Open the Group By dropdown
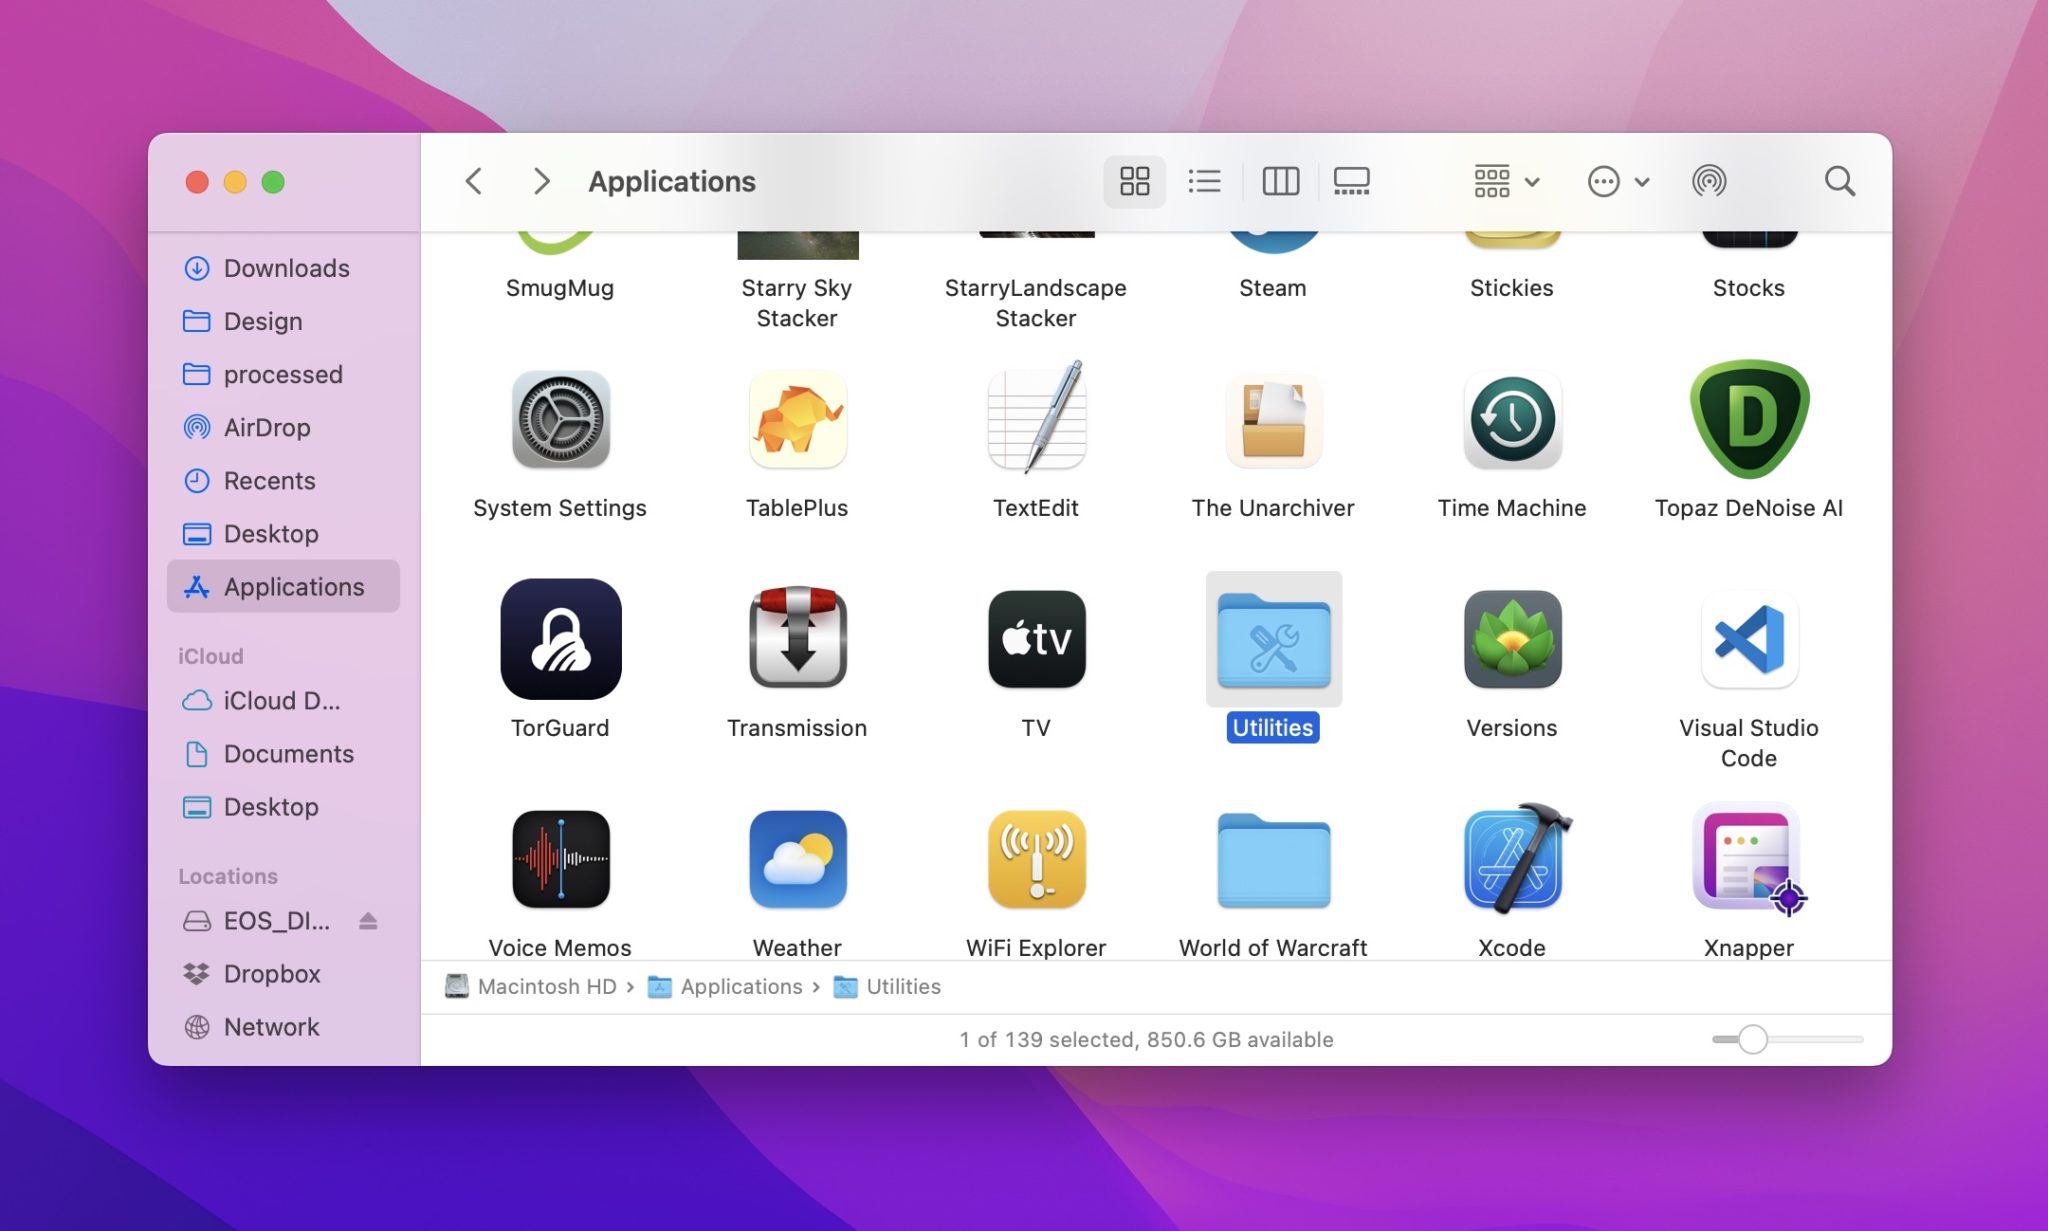The image size is (2048, 1231). [1506, 181]
